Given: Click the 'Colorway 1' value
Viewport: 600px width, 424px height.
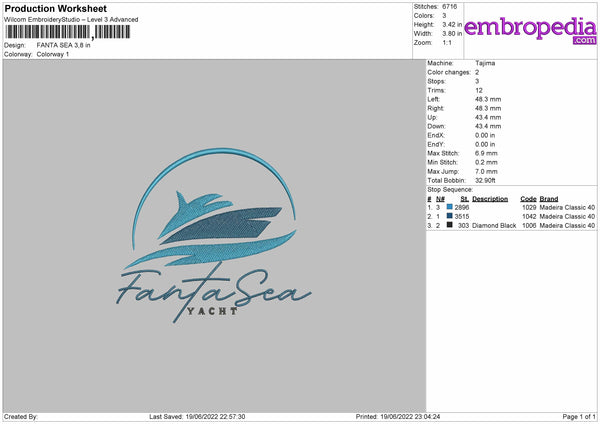Looking at the screenshot, I should pos(53,54).
